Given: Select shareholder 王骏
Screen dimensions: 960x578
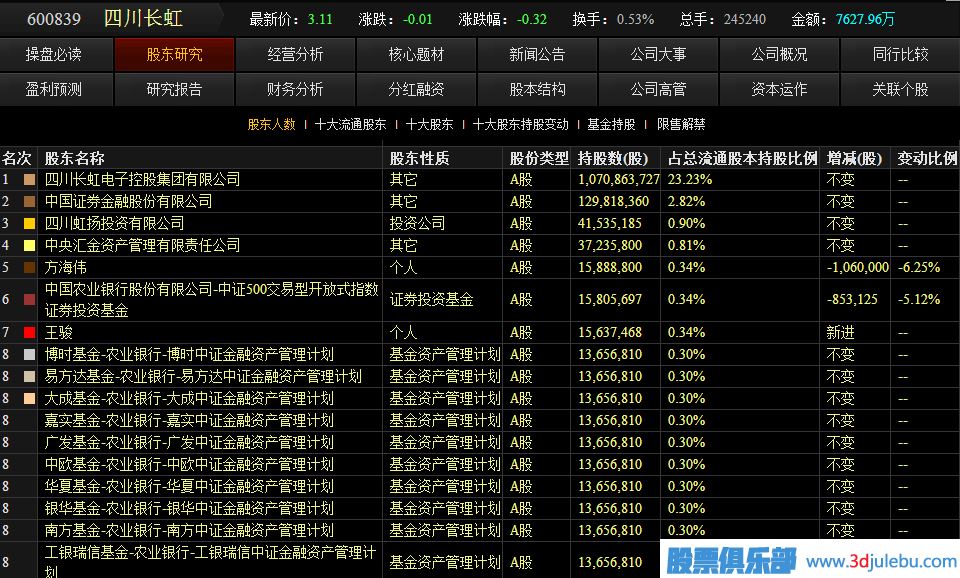Looking at the screenshot, I should 58,332.
